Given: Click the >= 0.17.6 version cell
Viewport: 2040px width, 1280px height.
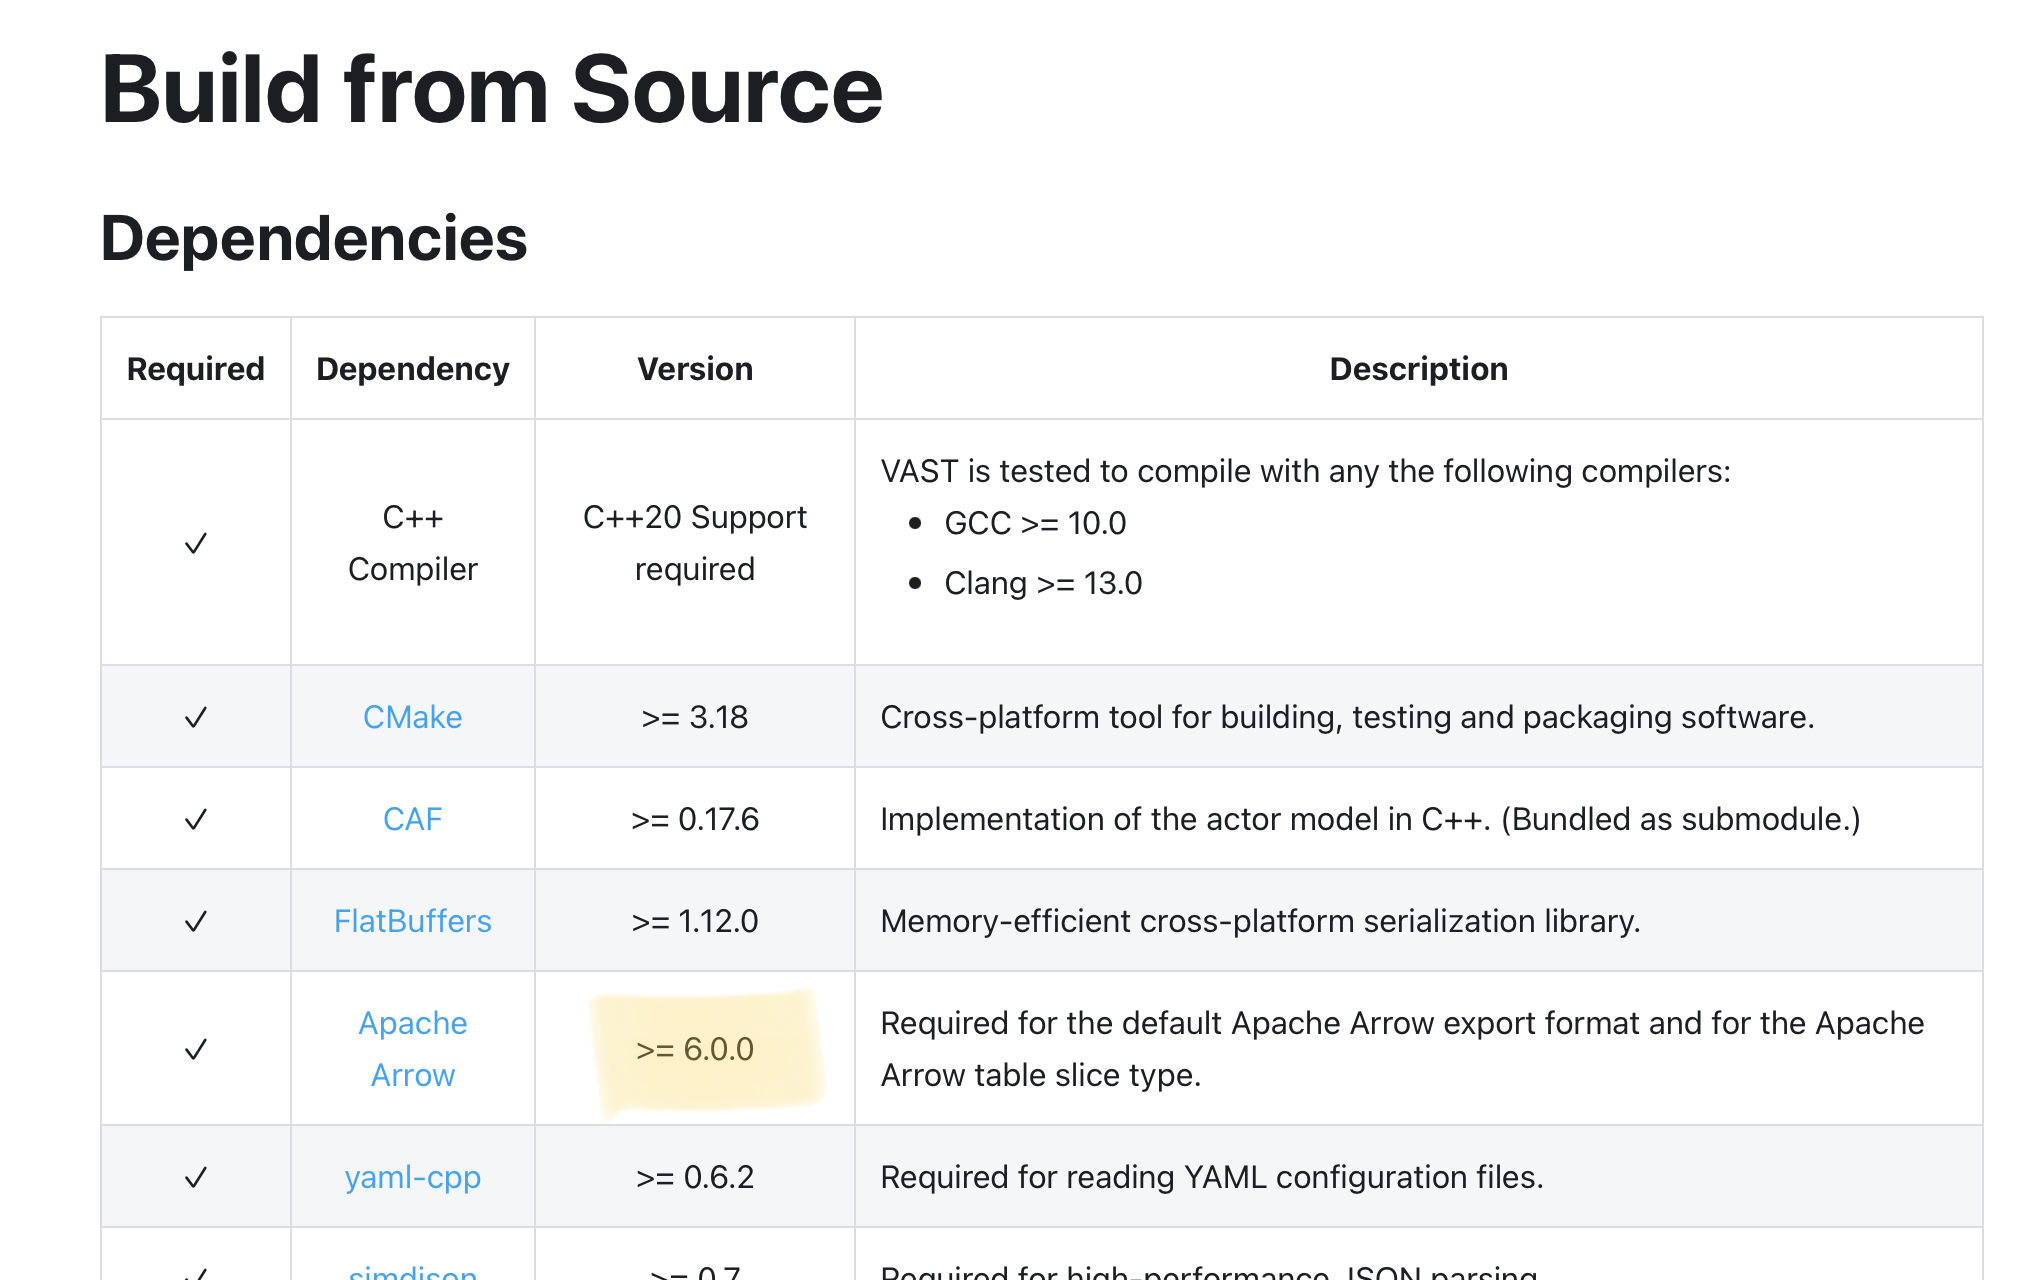Looking at the screenshot, I should 695,819.
